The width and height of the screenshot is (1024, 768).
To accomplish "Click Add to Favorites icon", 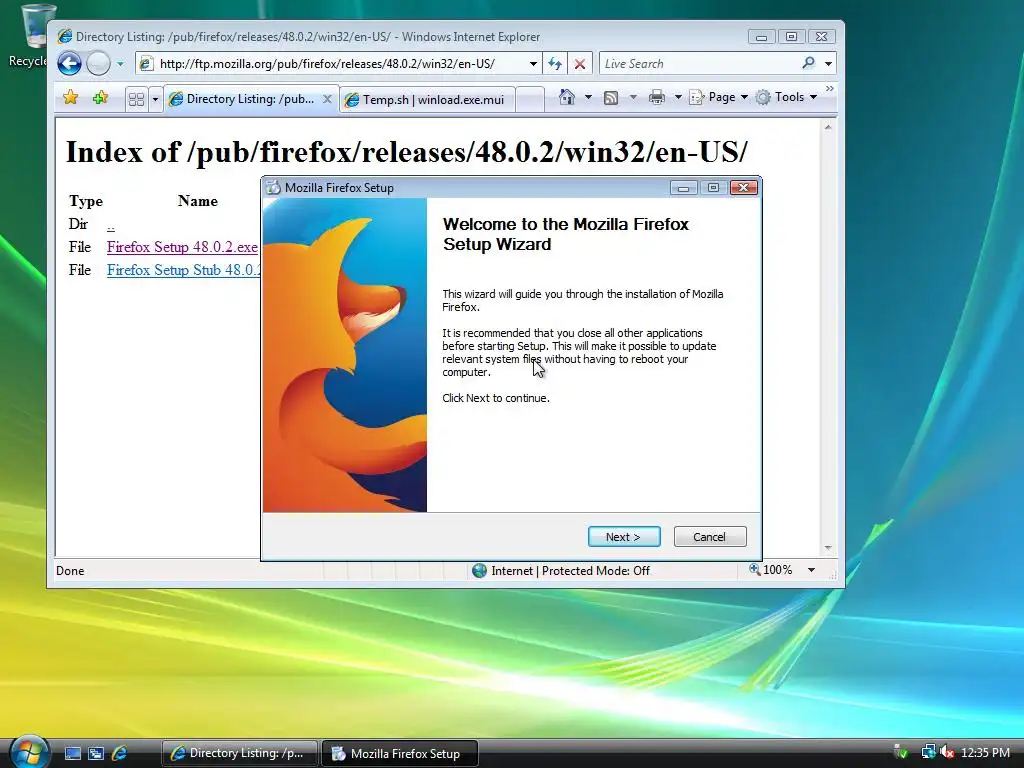I will [x=101, y=98].
